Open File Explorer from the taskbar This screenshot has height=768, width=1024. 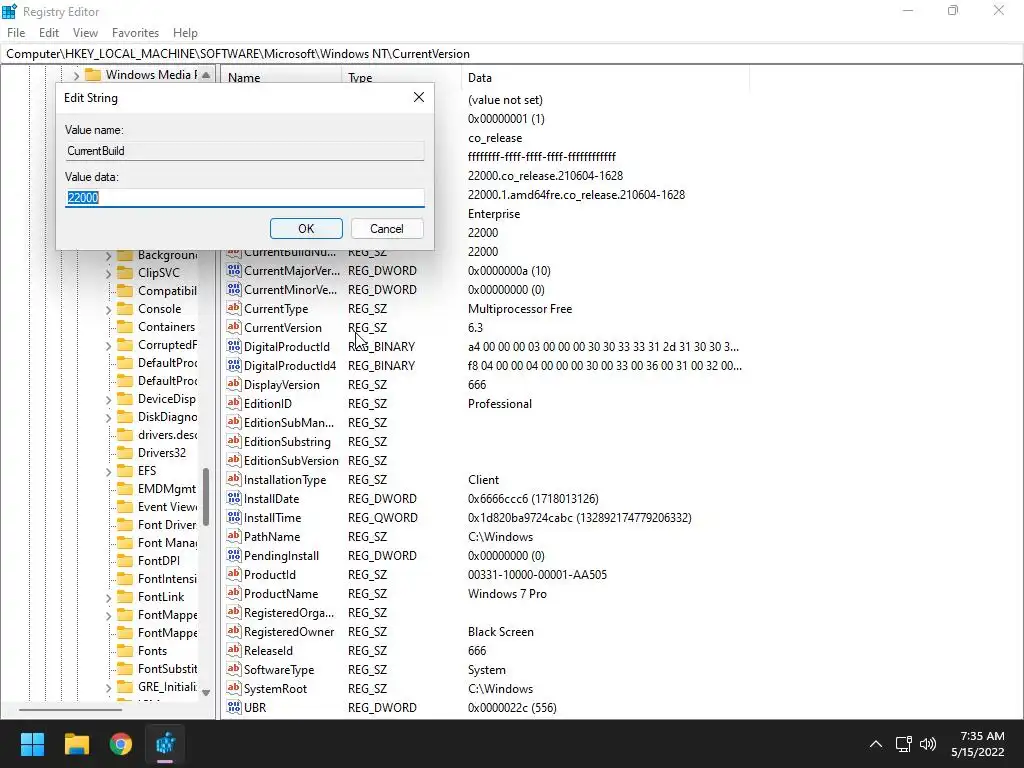click(x=76, y=744)
